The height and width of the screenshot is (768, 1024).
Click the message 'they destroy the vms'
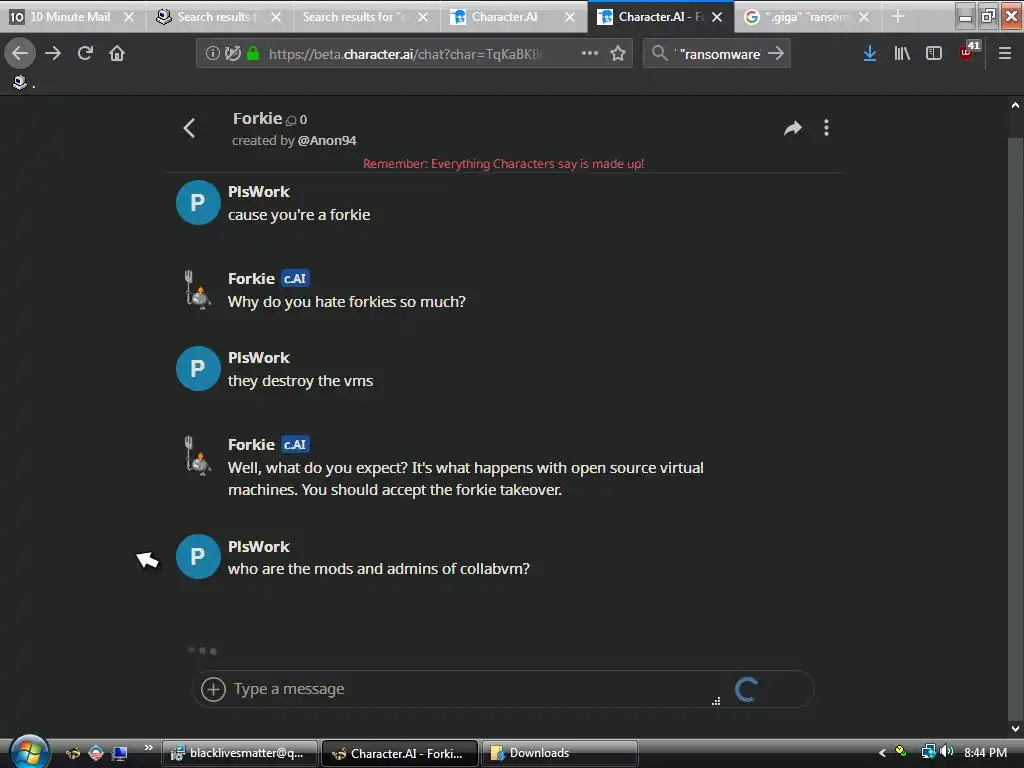(x=300, y=381)
